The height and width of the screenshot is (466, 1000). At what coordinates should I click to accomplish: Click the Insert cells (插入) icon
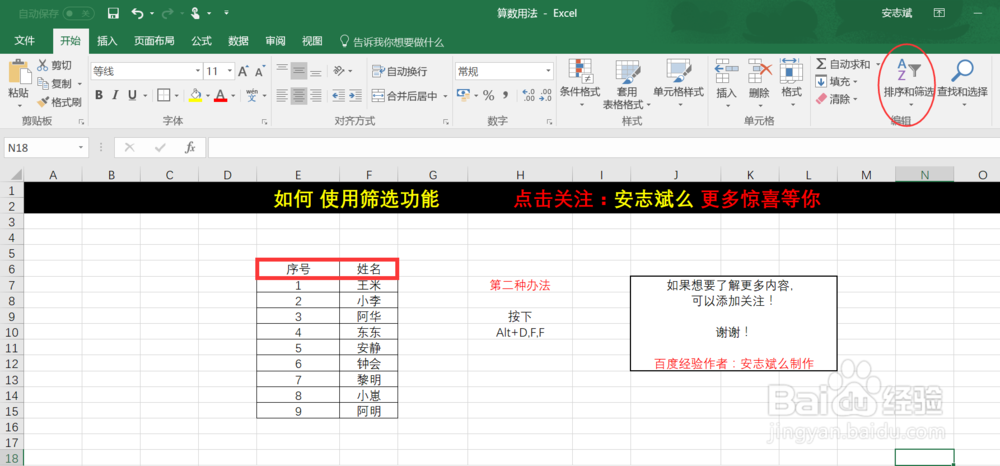(726, 71)
